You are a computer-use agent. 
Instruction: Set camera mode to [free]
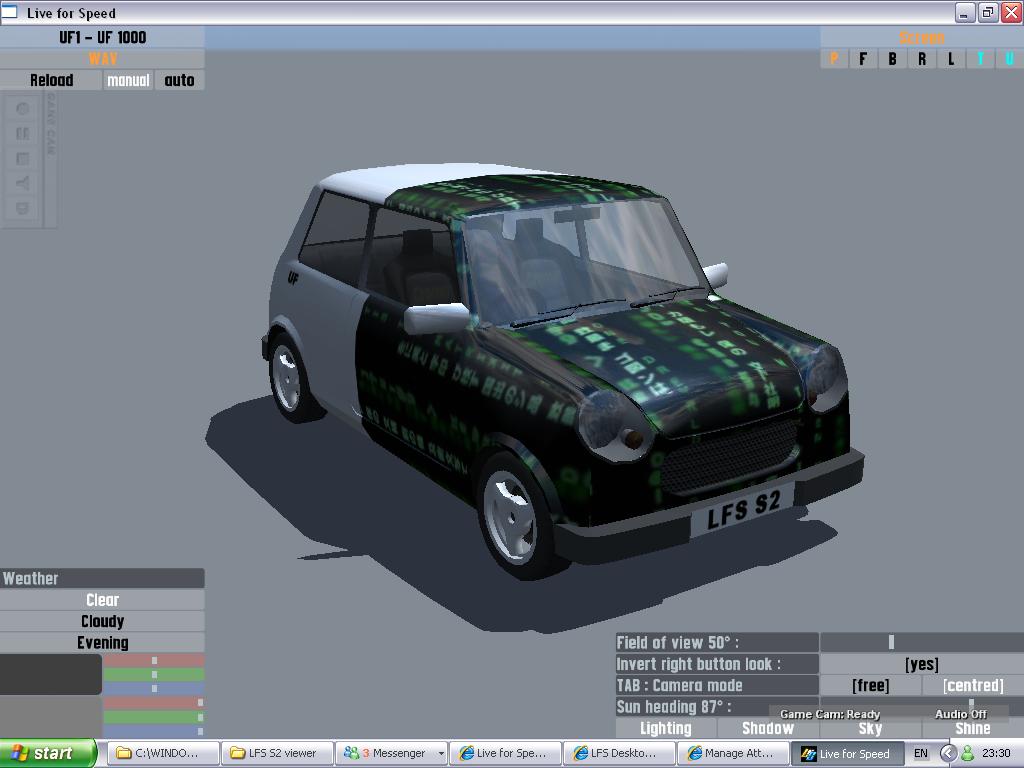[x=871, y=686]
